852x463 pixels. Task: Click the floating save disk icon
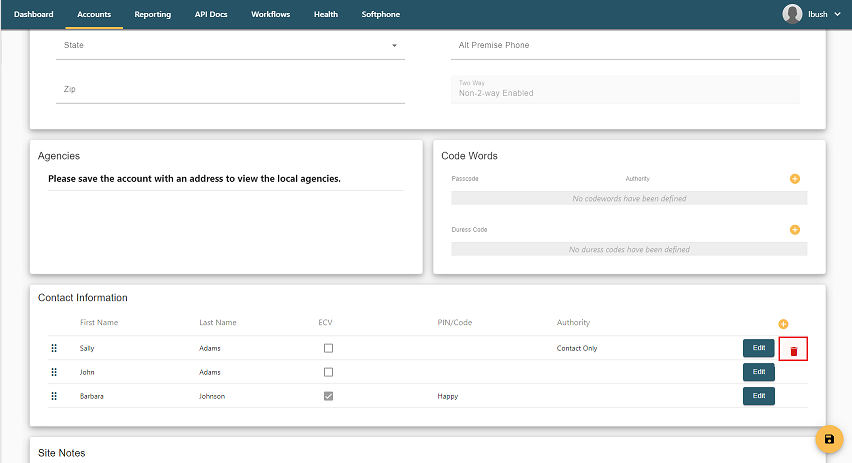tap(828, 439)
